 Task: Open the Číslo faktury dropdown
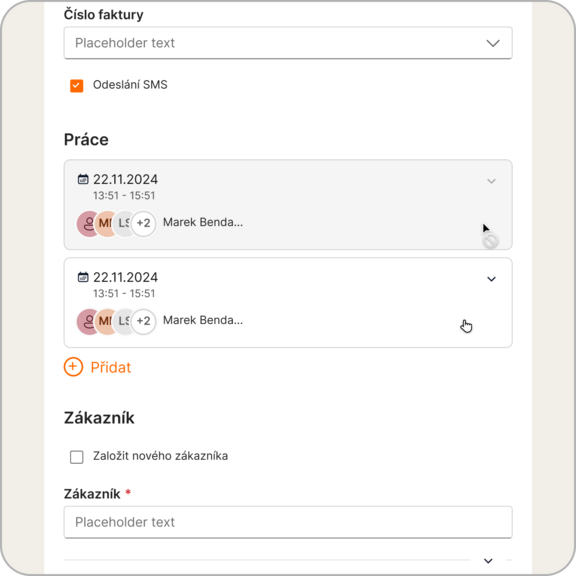[x=288, y=43]
